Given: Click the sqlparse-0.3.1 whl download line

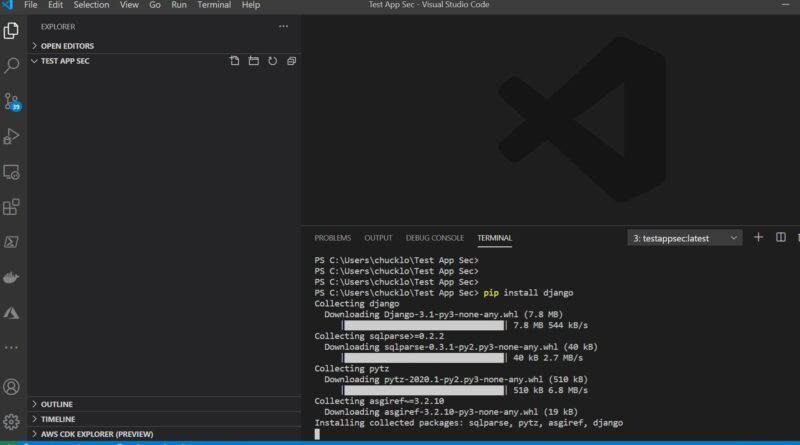Looking at the screenshot, I should (461, 347).
